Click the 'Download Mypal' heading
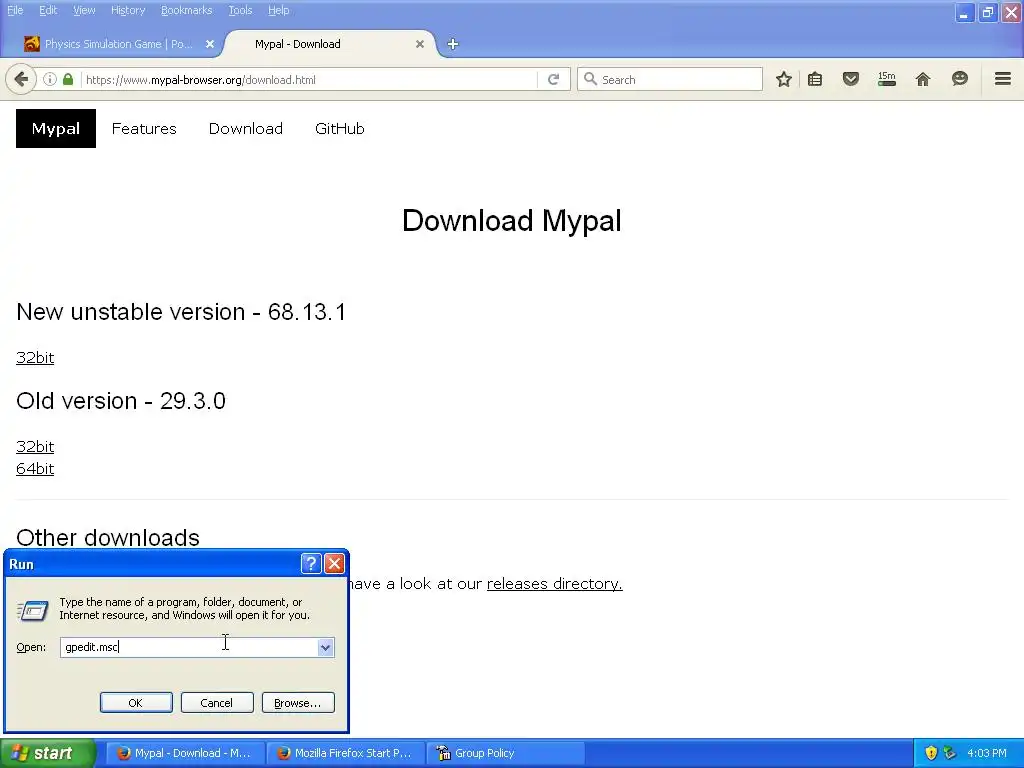1024x768 pixels. (512, 221)
